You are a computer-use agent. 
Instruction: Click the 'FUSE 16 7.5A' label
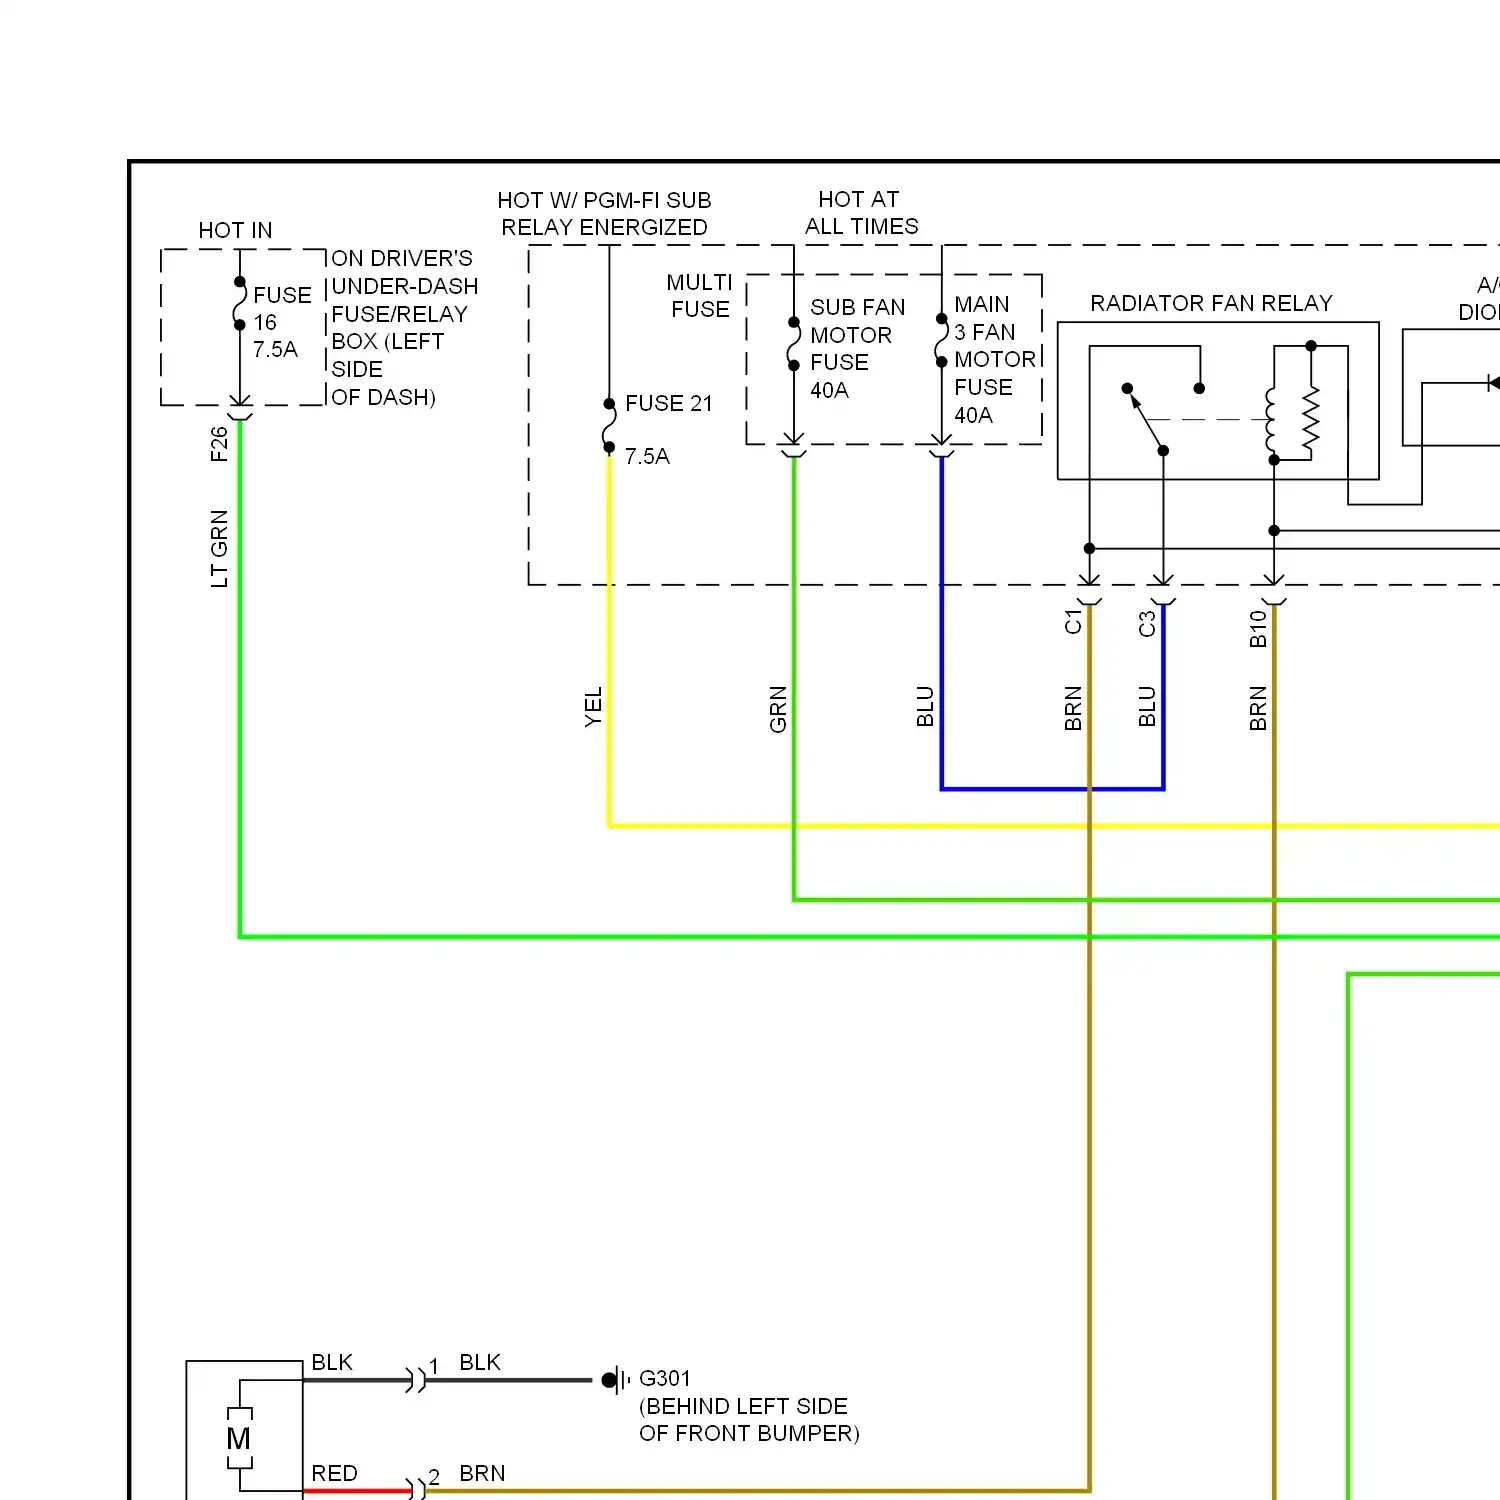click(x=282, y=322)
